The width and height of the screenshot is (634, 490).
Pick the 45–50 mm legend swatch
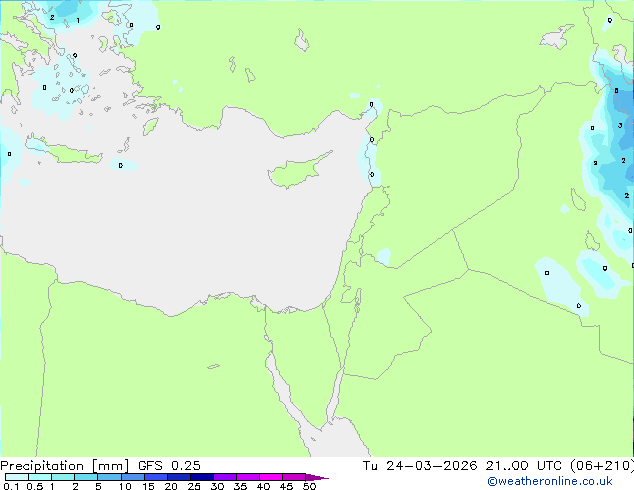(294, 477)
